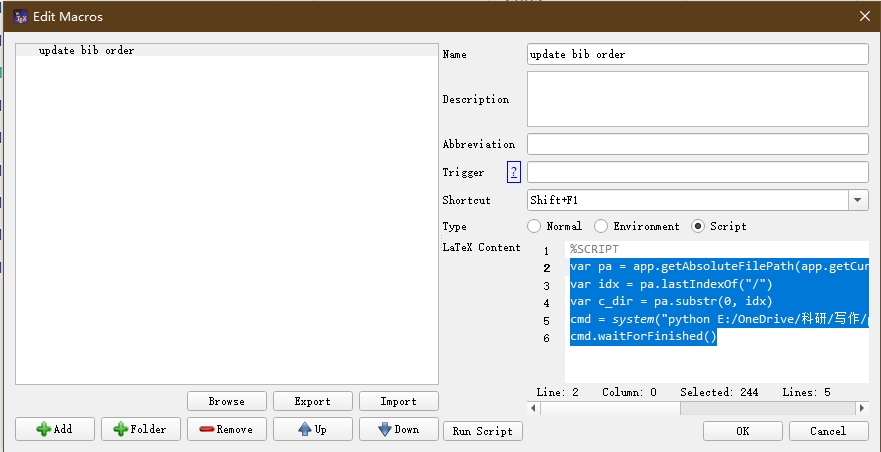Click the %SCRIPT line in editor
Viewport: 881px width, 452px height.
pyautogui.click(x=594, y=249)
